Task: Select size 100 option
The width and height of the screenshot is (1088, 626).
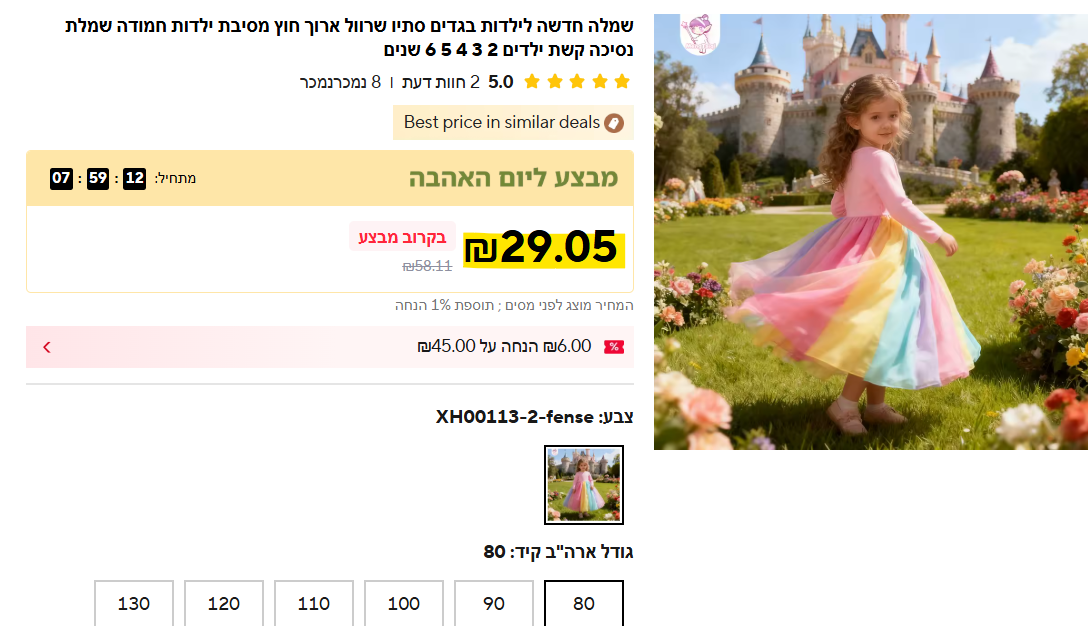Action: (x=404, y=604)
